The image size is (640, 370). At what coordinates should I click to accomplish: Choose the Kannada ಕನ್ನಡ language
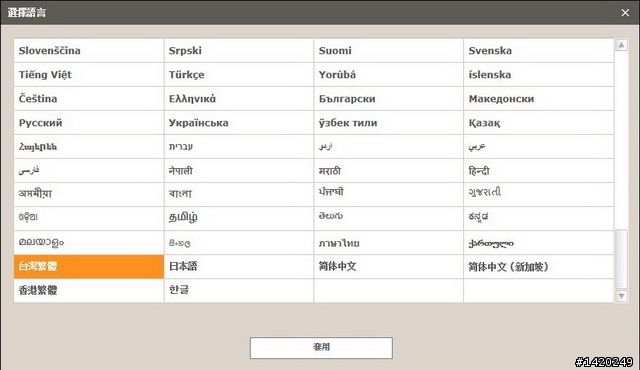(539, 219)
